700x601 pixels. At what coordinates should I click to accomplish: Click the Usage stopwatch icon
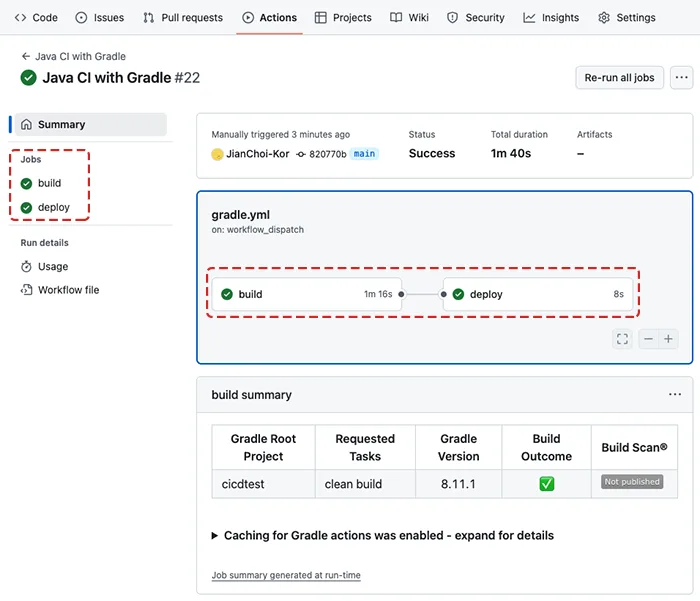[x=26, y=267]
